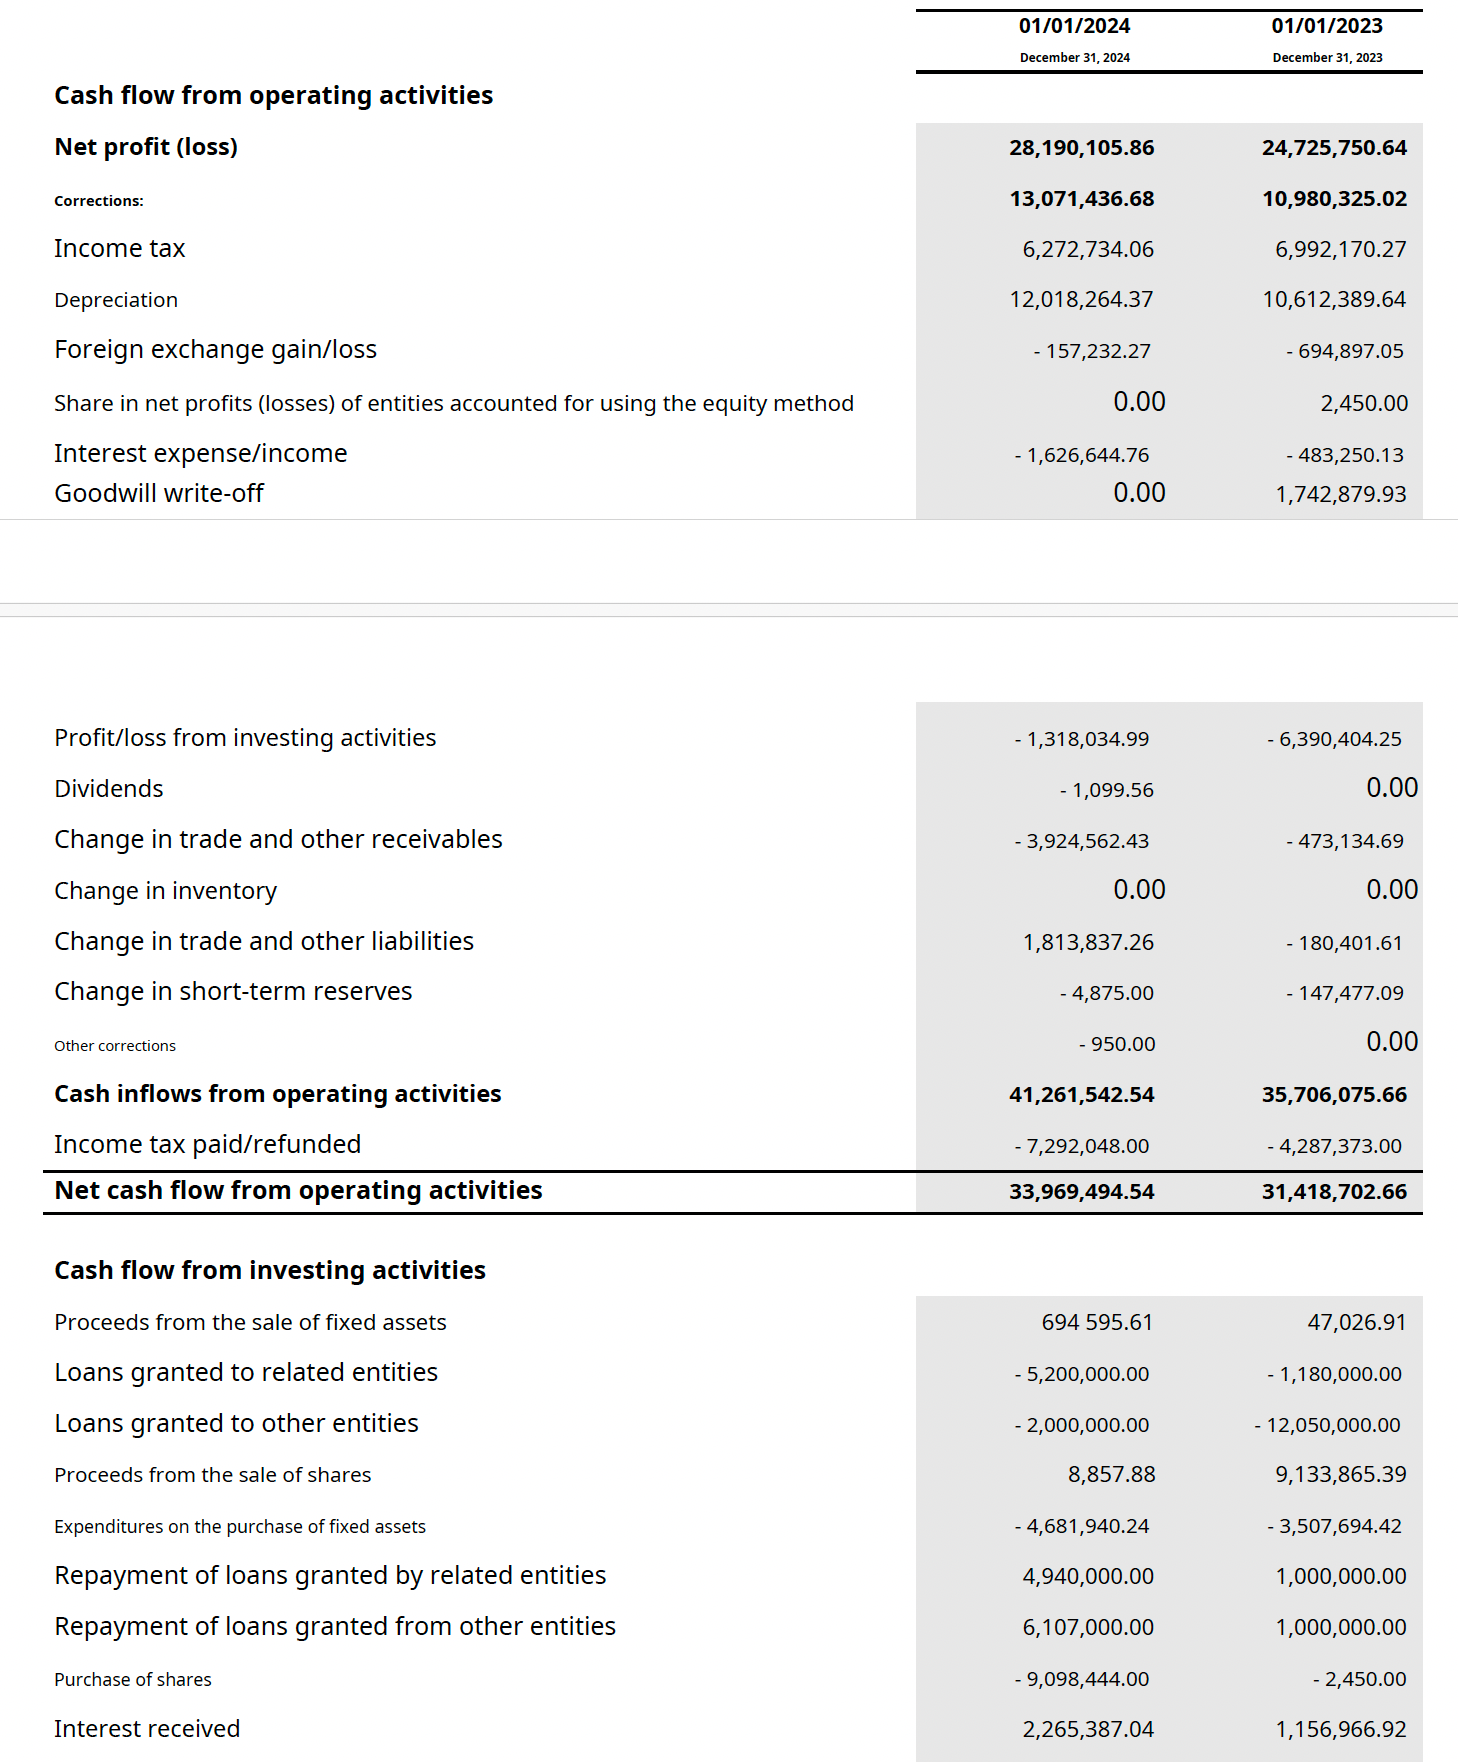The height and width of the screenshot is (1762, 1458).
Task: Select Net cash flow from operating activities total 33,969,494.54
Action: pyautogui.click(x=1081, y=1192)
